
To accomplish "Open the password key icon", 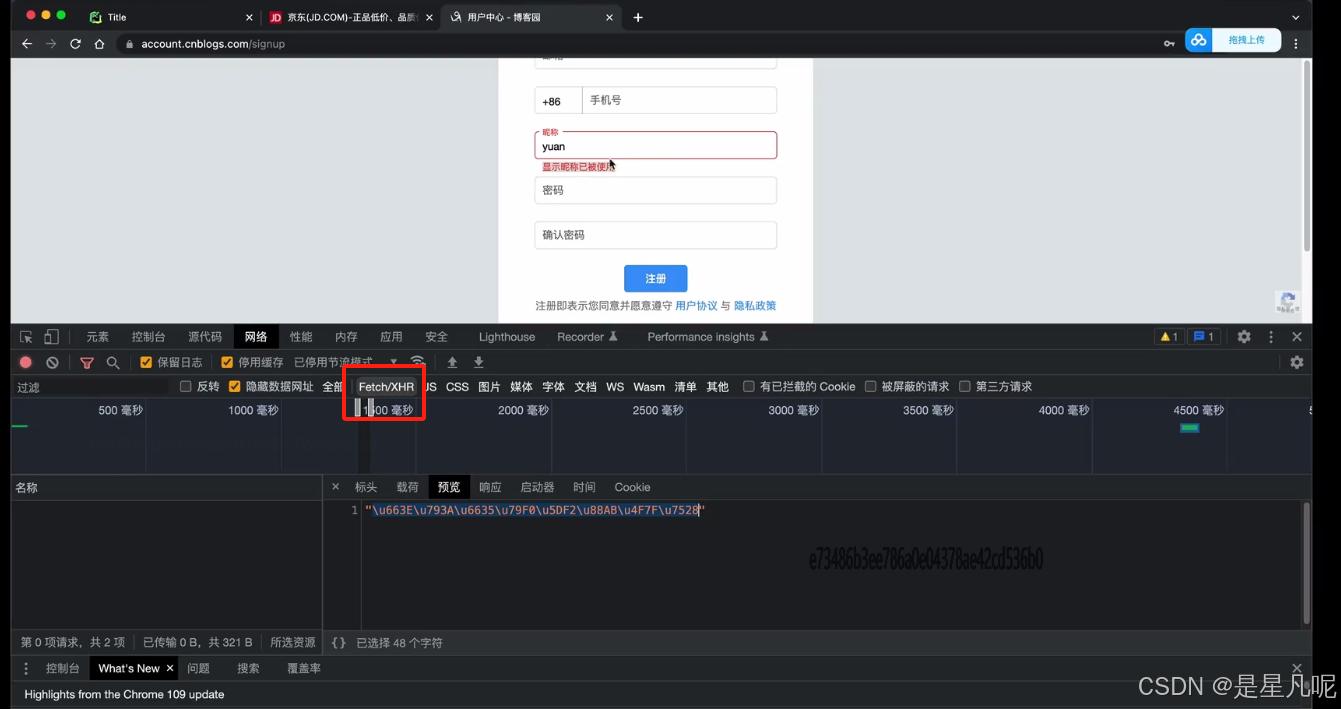I will tap(1169, 44).
